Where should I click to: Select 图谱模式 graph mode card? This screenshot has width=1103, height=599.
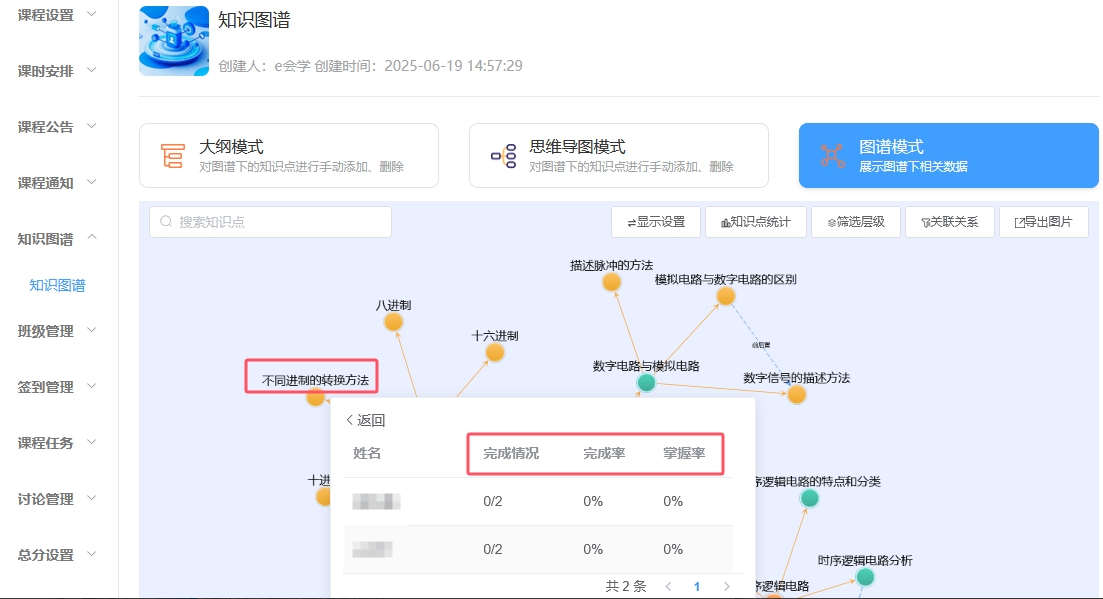coord(948,155)
